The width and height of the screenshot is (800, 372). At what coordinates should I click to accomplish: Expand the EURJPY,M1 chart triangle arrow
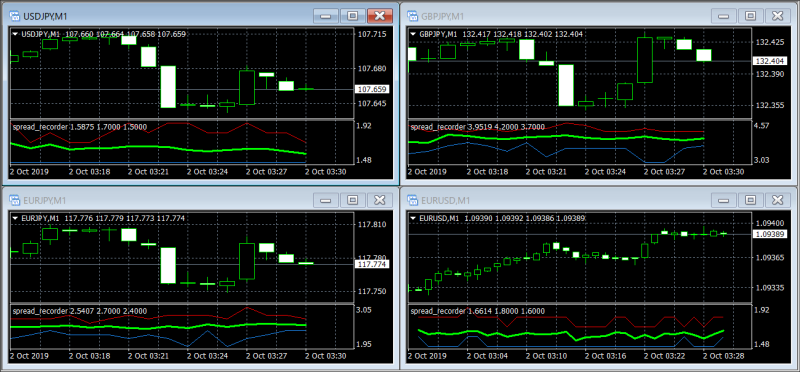(x=15, y=218)
